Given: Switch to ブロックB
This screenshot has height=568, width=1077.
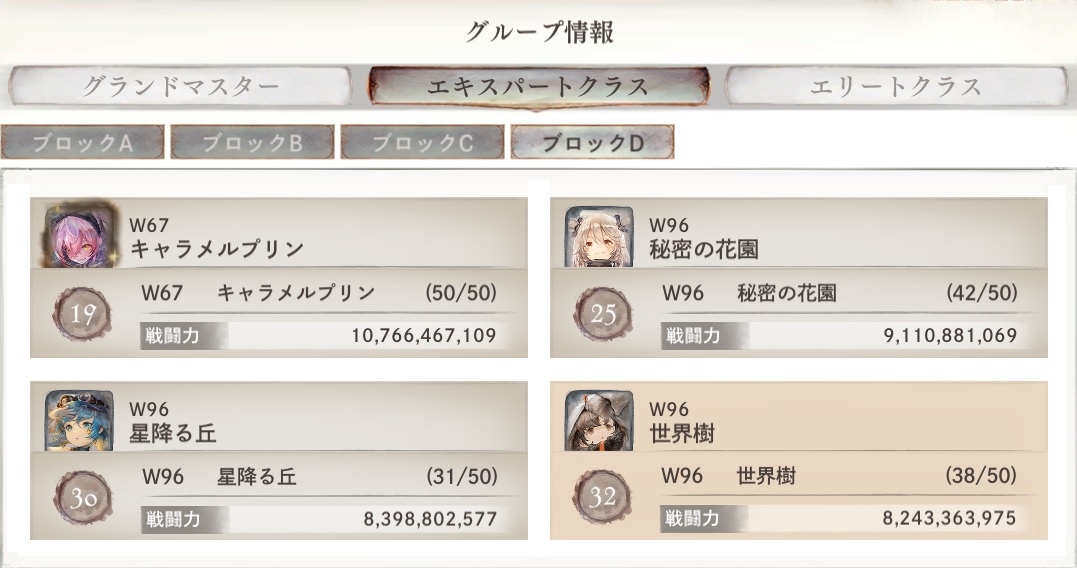Looking at the screenshot, I should coord(252,143).
